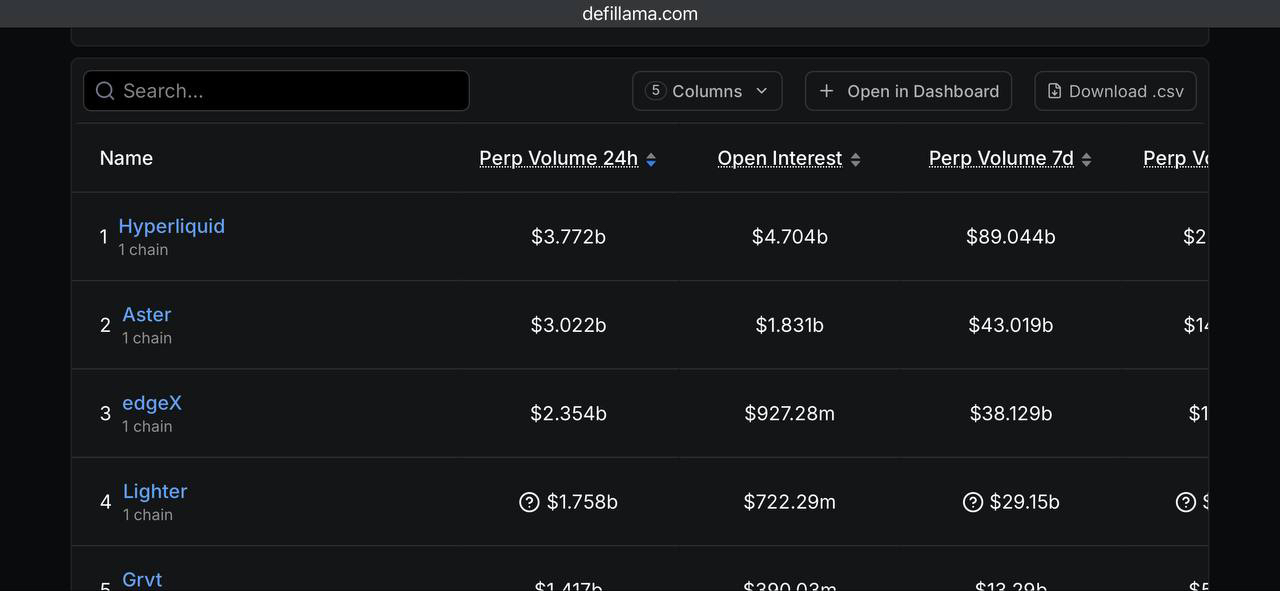1280x591 pixels.
Task: Click the $3.022b value in the Aster row
Action: coord(568,325)
